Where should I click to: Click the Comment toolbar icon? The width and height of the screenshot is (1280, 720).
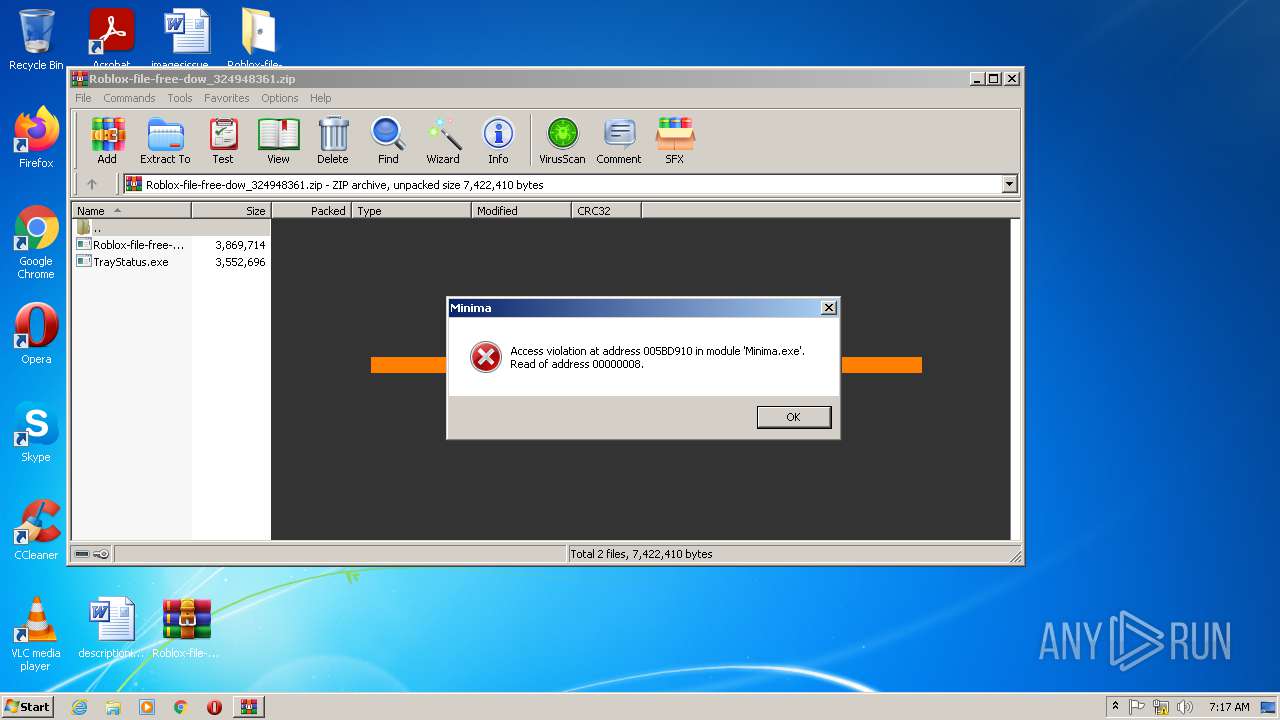coord(619,141)
